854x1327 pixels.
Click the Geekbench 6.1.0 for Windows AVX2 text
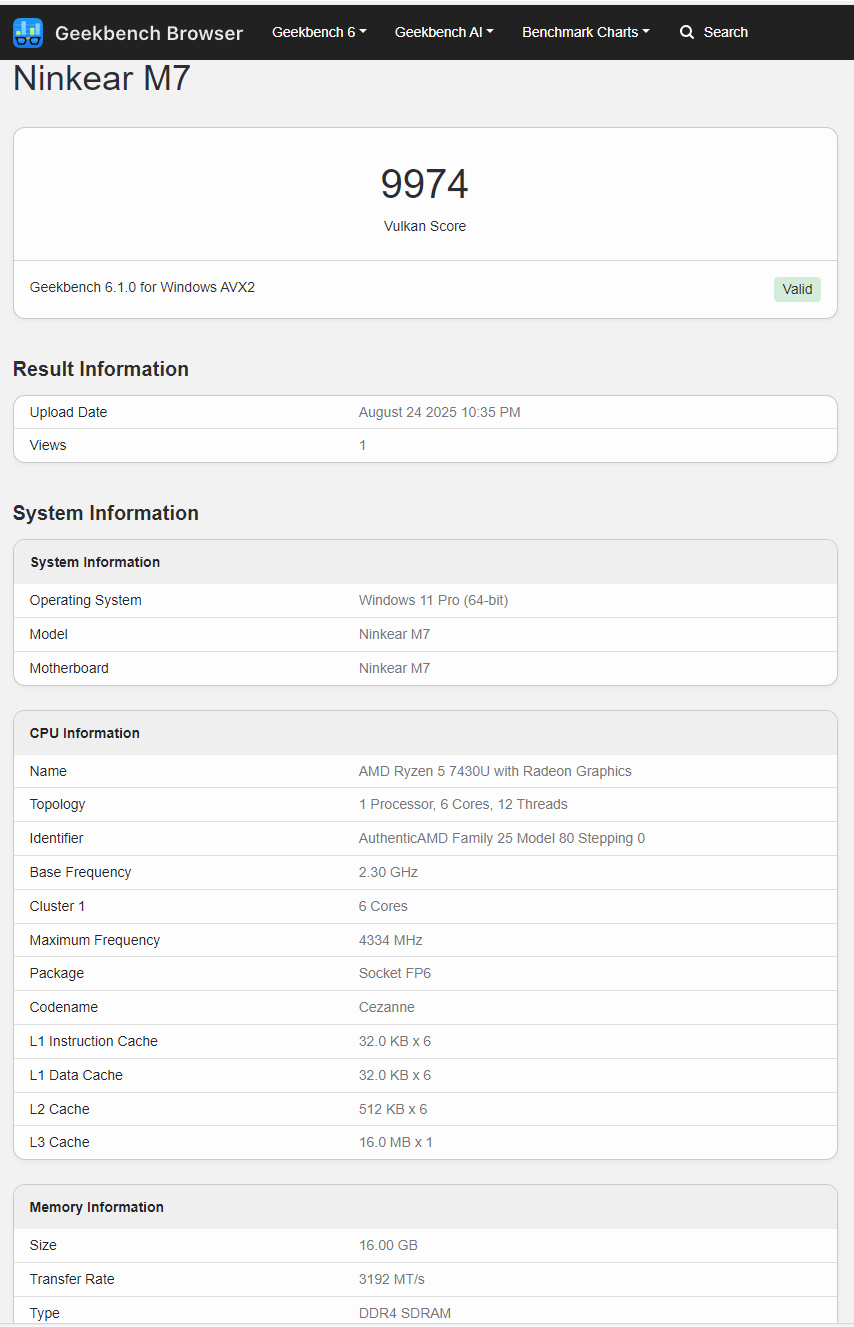tap(142, 287)
